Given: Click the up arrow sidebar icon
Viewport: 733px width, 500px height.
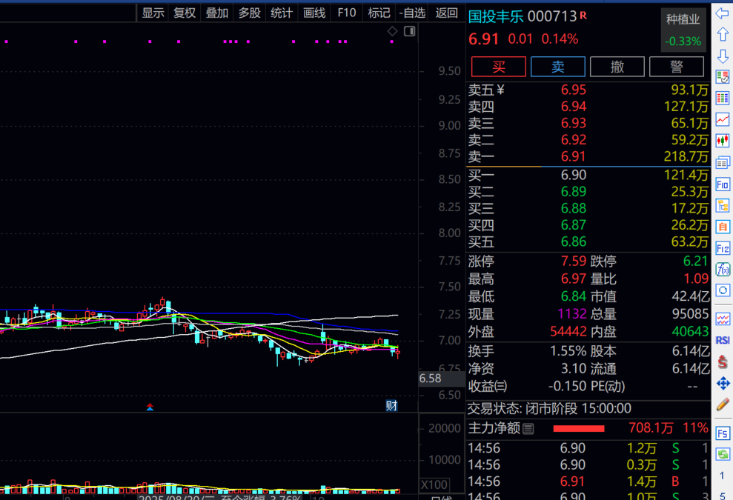Looking at the screenshot, I should point(722,34).
